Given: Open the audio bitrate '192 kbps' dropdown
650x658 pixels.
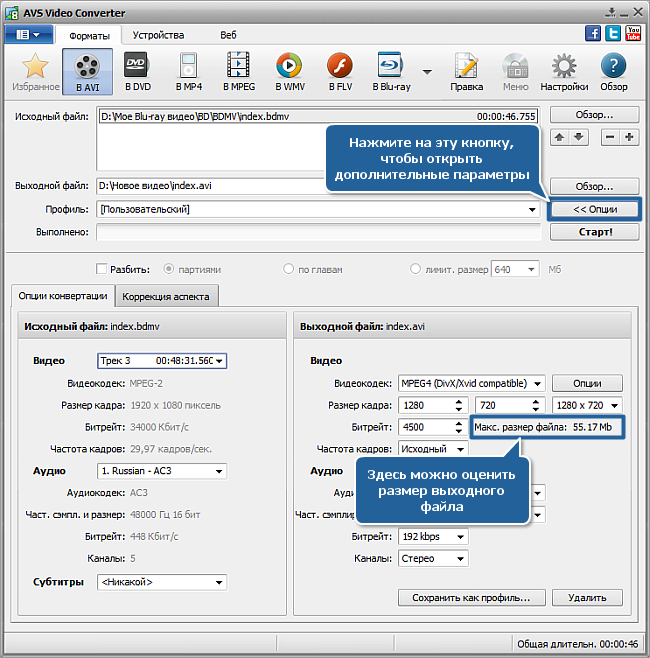Looking at the screenshot, I should [x=433, y=537].
